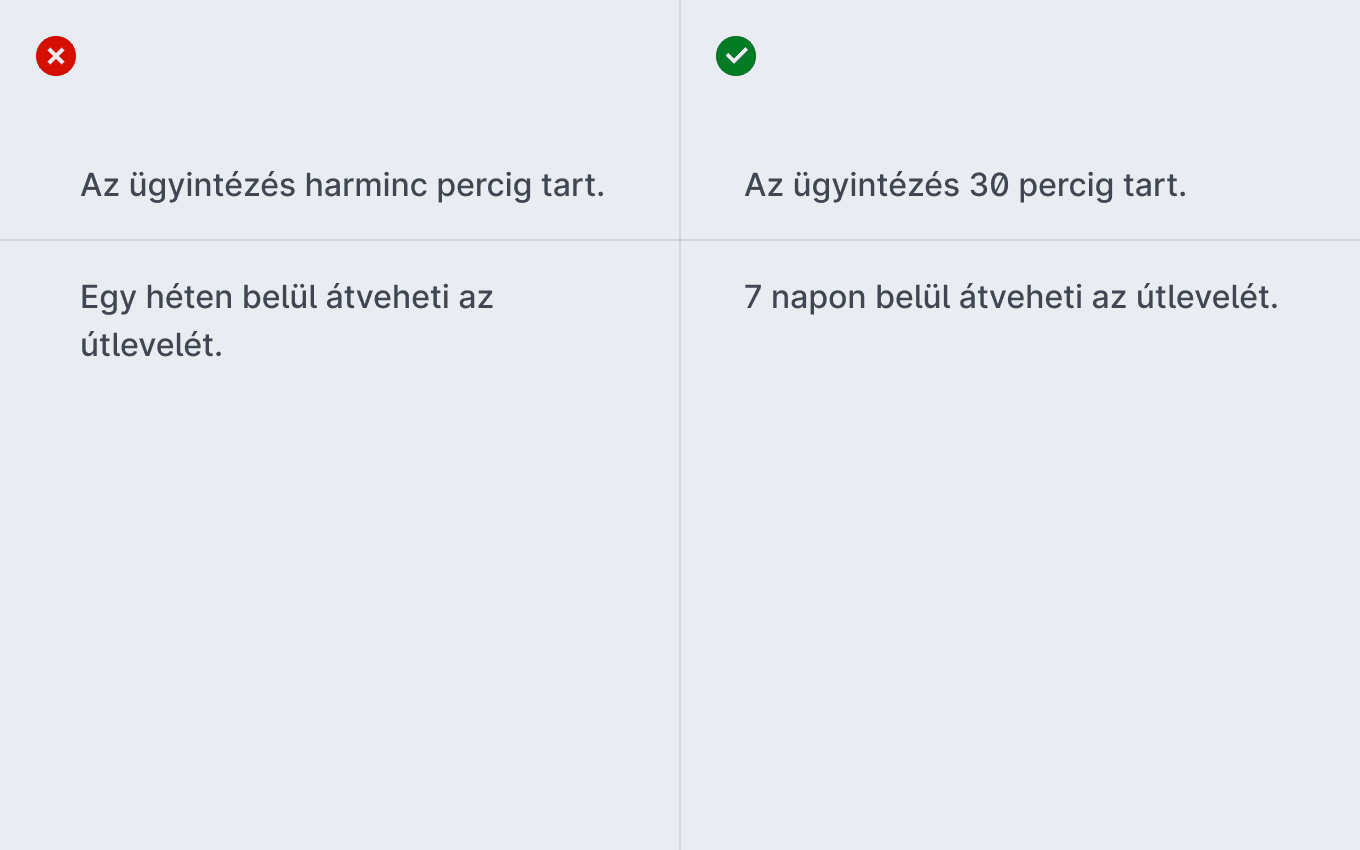This screenshot has height=850, width=1360.
Task: Click the number '7' starting the right sentence
Action: (753, 298)
